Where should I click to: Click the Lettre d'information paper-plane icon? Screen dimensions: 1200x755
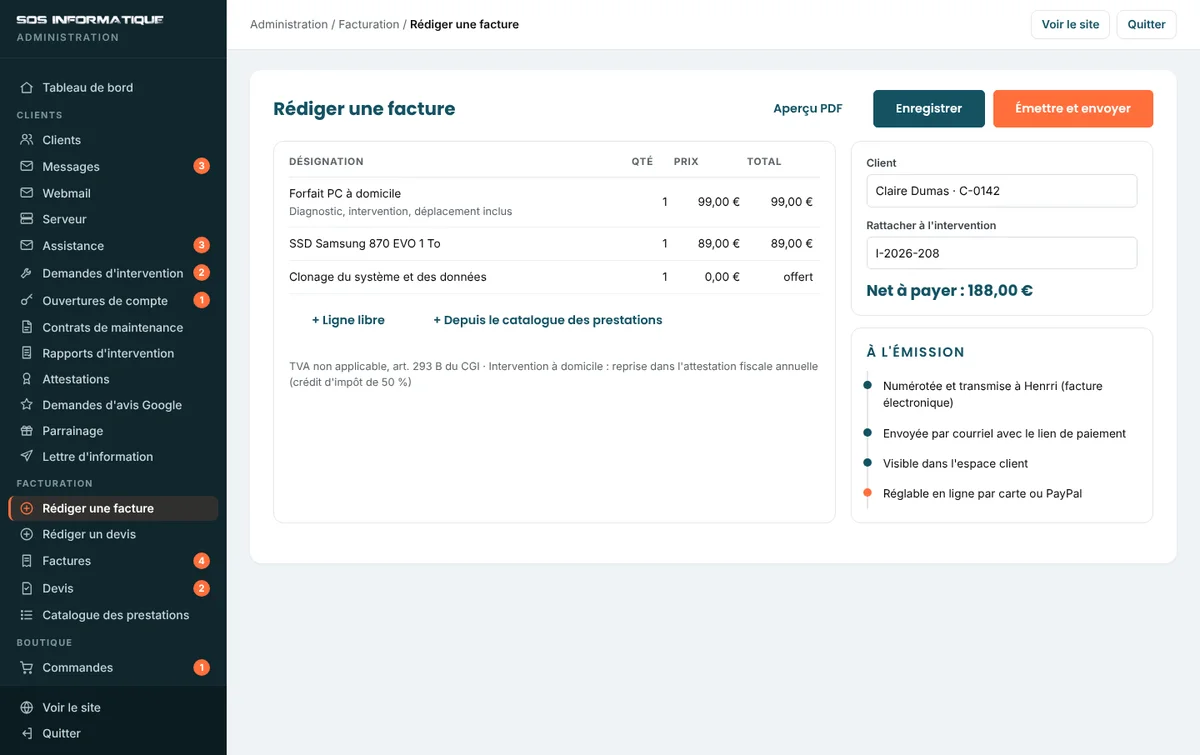pyautogui.click(x=27, y=457)
